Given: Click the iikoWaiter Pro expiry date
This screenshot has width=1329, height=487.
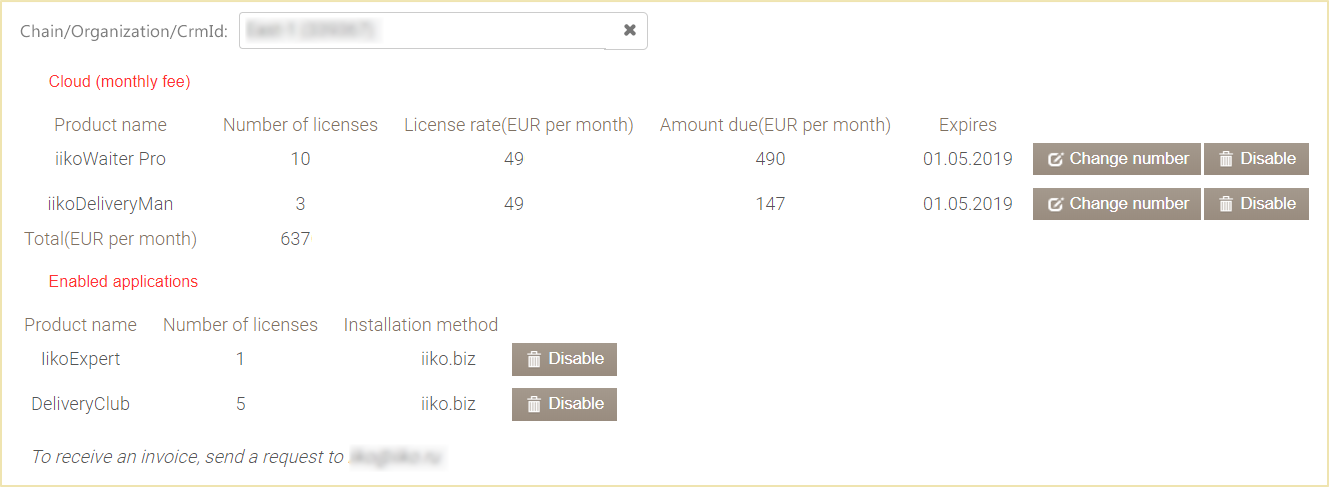Looking at the screenshot, I should point(967,159).
